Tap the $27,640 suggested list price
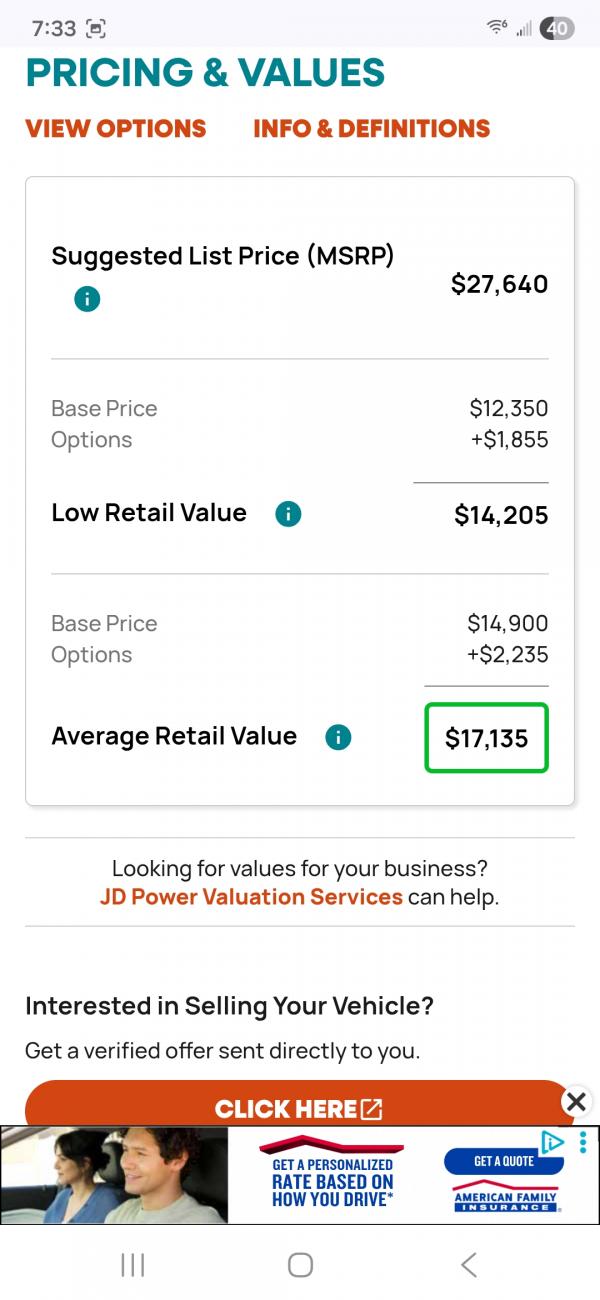This screenshot has height=1300, width=600. [499, 284]
